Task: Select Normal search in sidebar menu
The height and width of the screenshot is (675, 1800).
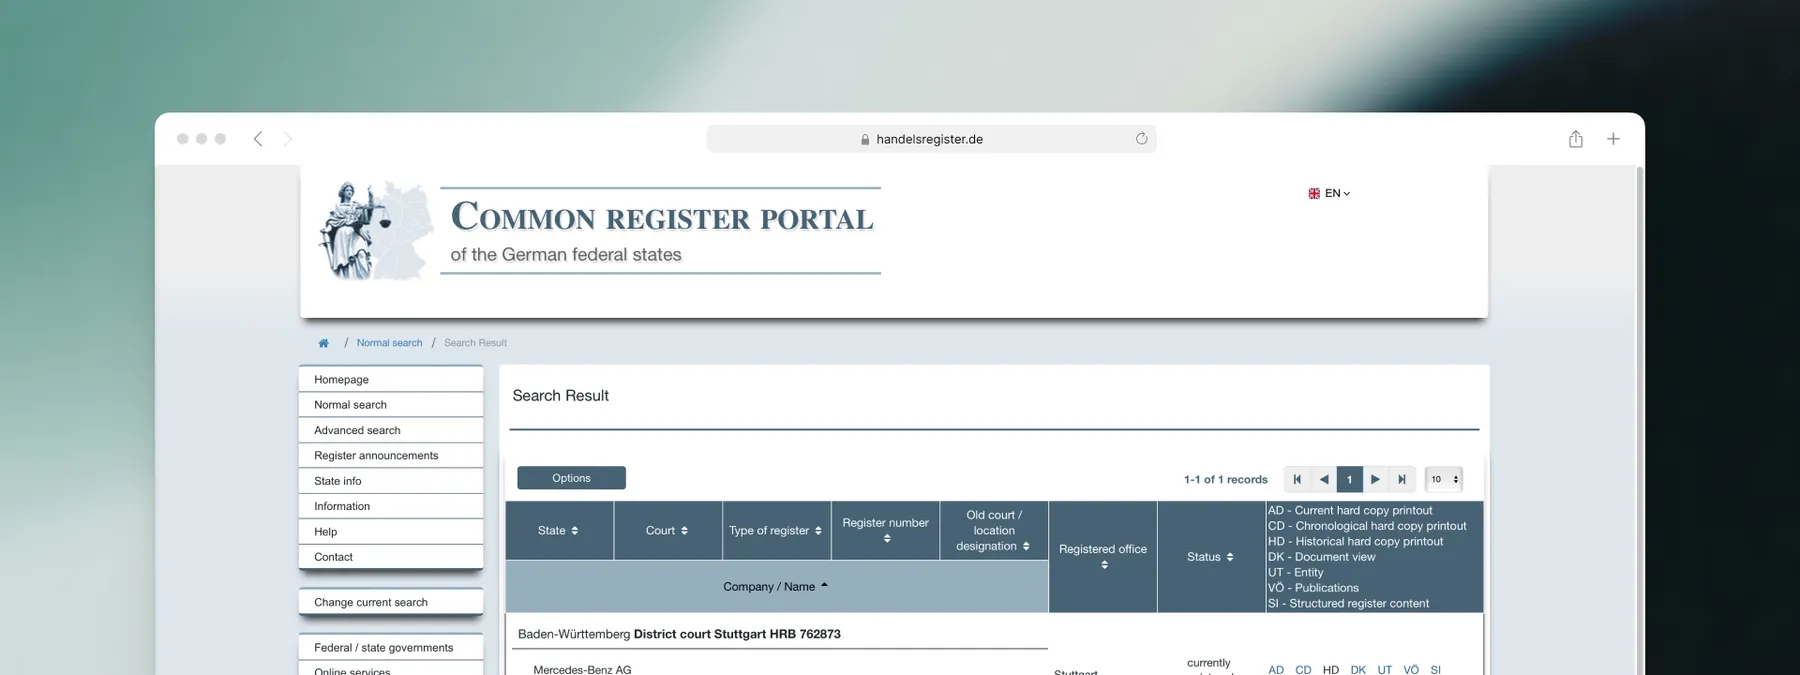Action: pyautogui.click(x=391, y=405)
